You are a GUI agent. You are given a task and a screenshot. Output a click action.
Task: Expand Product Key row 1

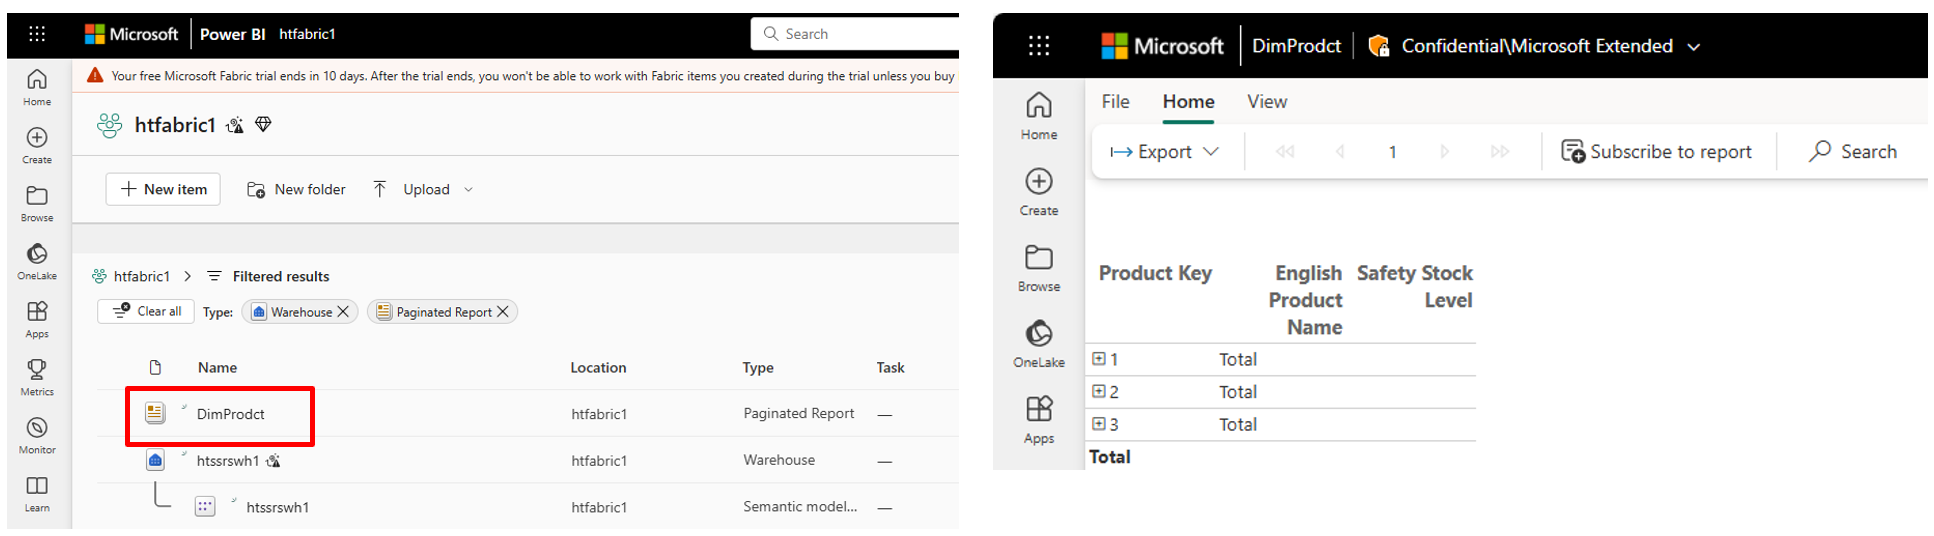pos(1099,359)
